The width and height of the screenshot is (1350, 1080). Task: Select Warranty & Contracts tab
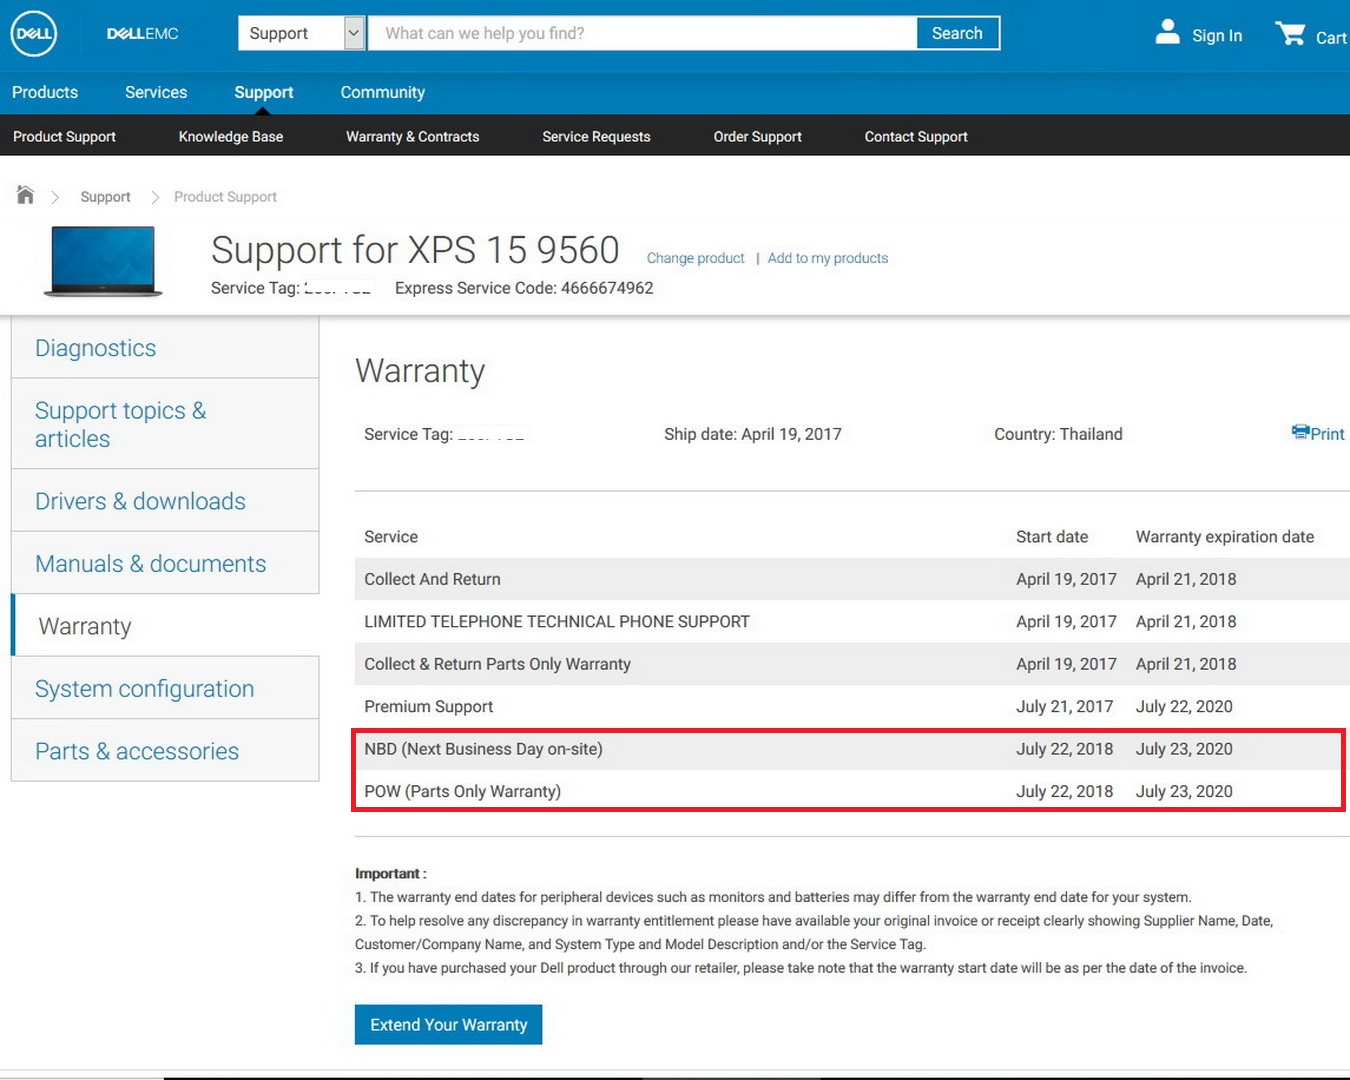(x=413, y=136)
